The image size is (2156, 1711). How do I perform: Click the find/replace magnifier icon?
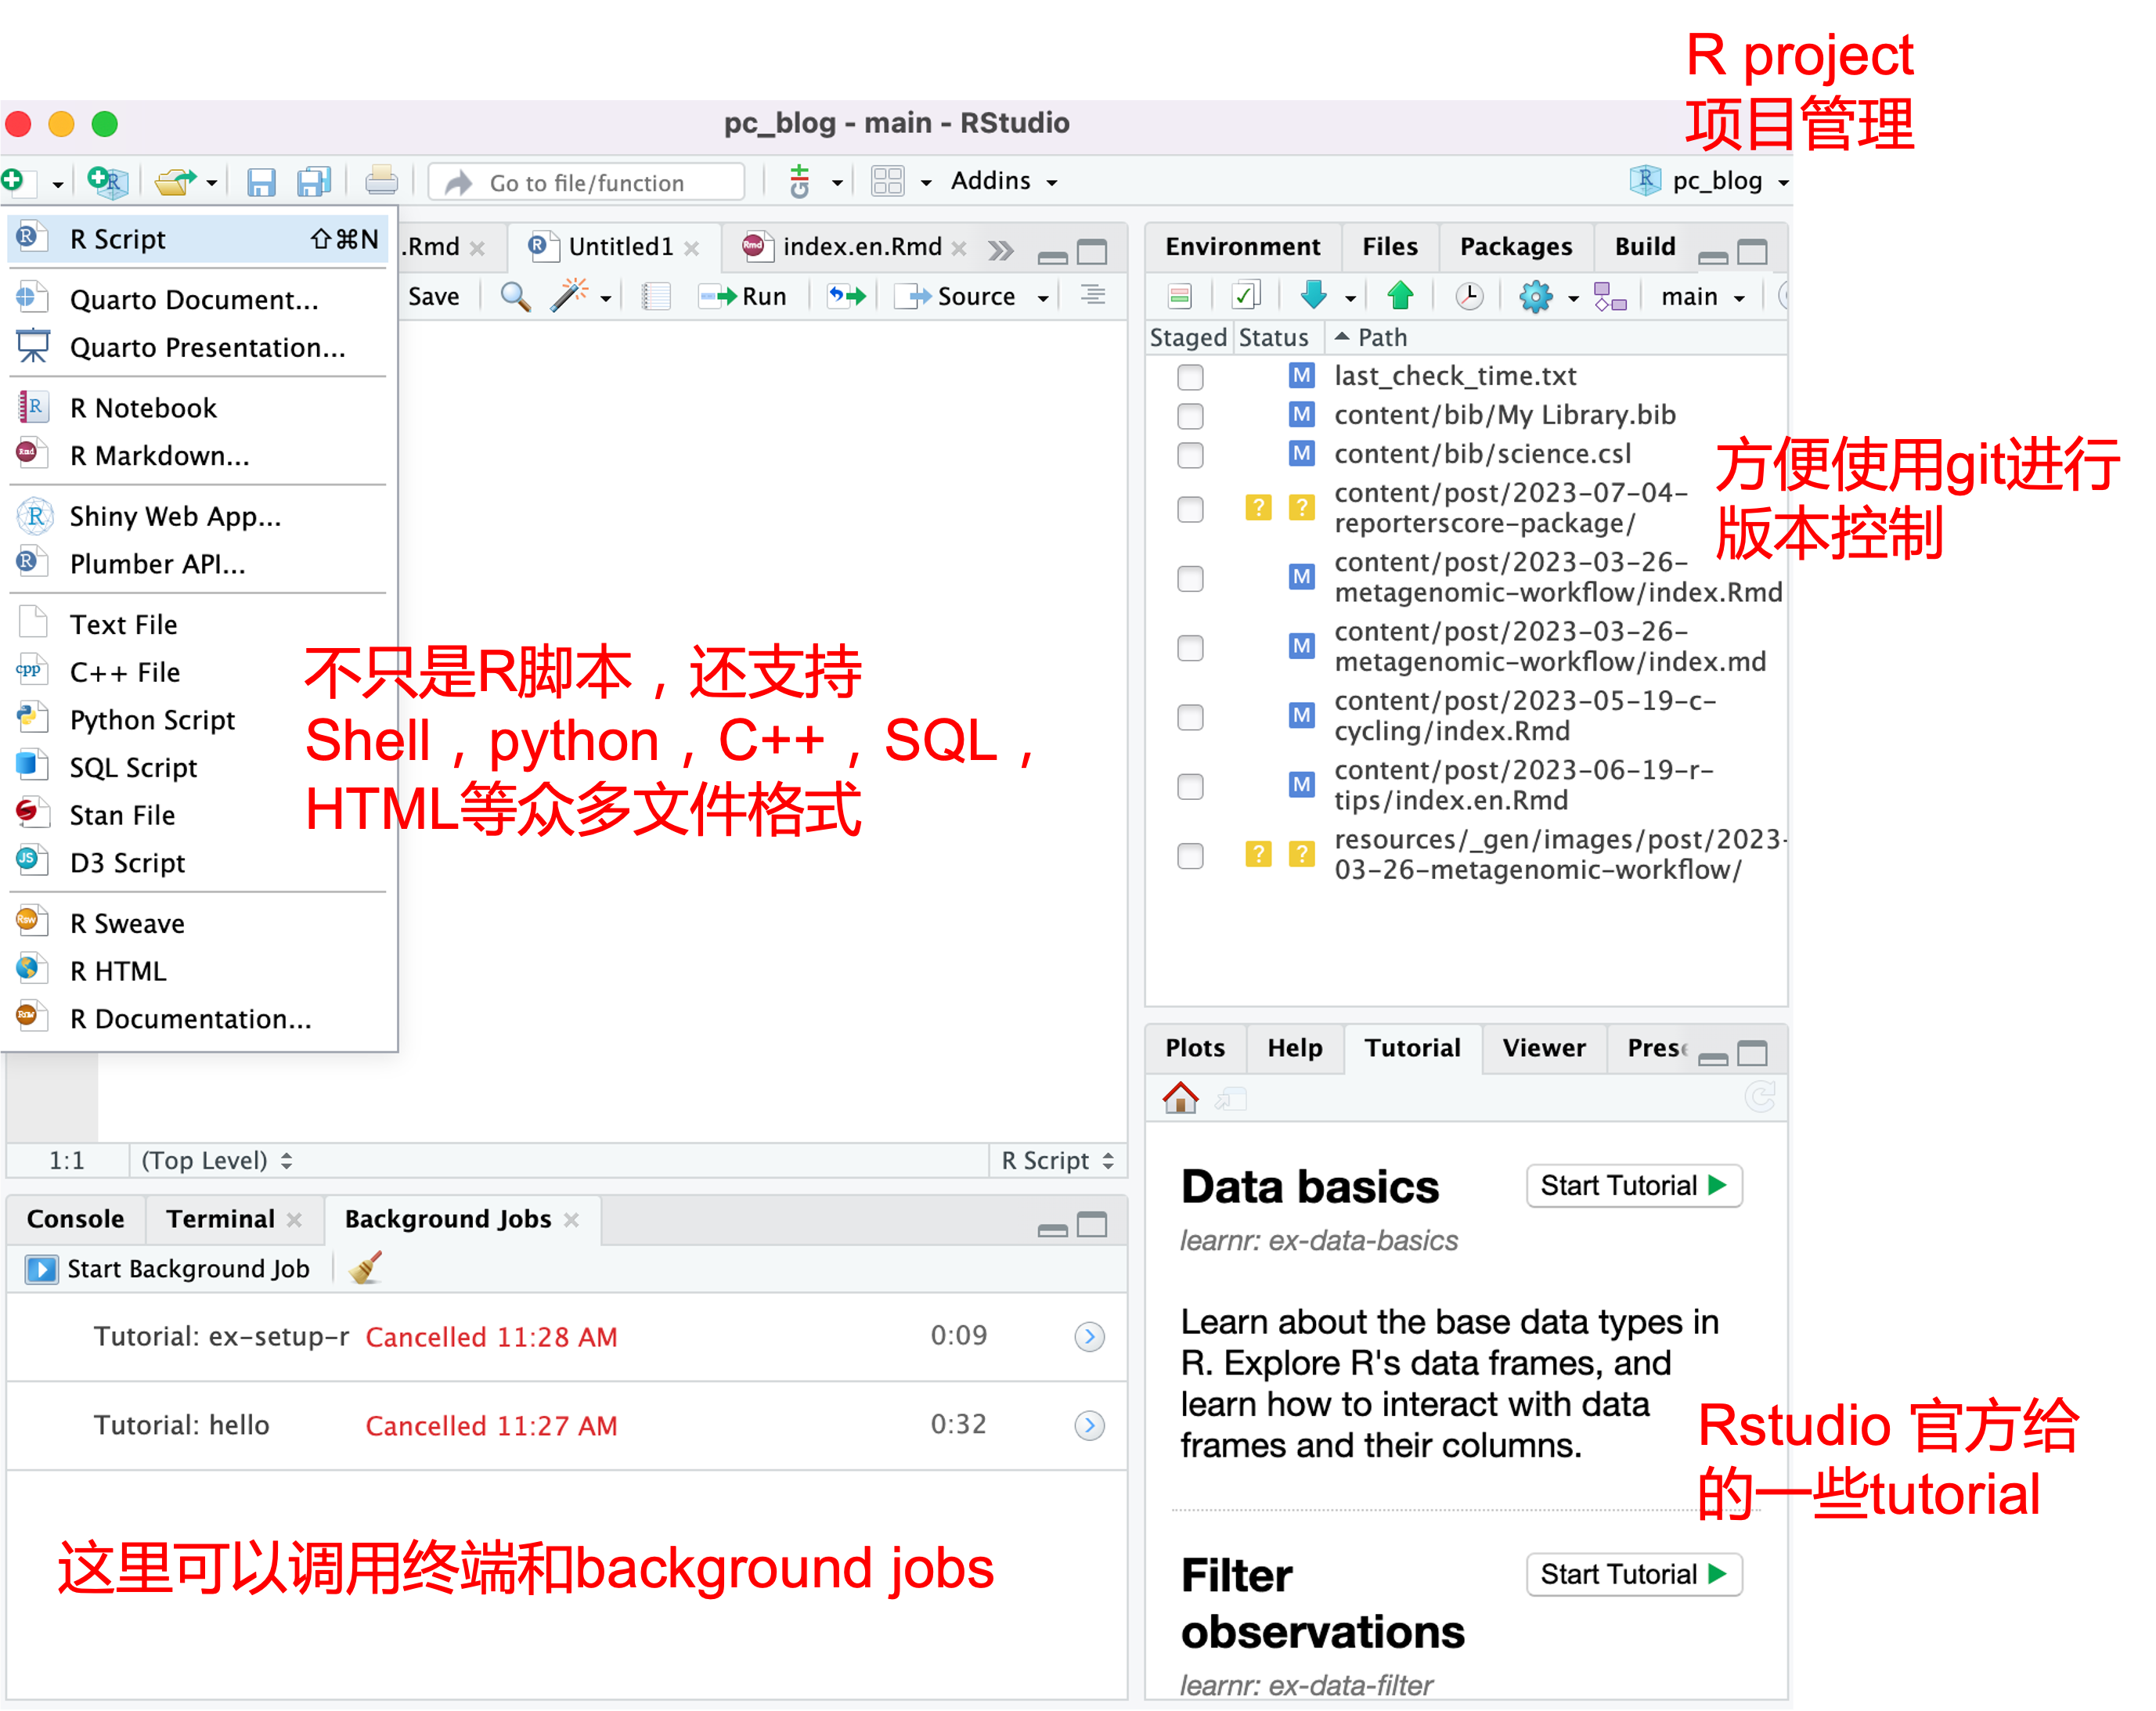515,296
